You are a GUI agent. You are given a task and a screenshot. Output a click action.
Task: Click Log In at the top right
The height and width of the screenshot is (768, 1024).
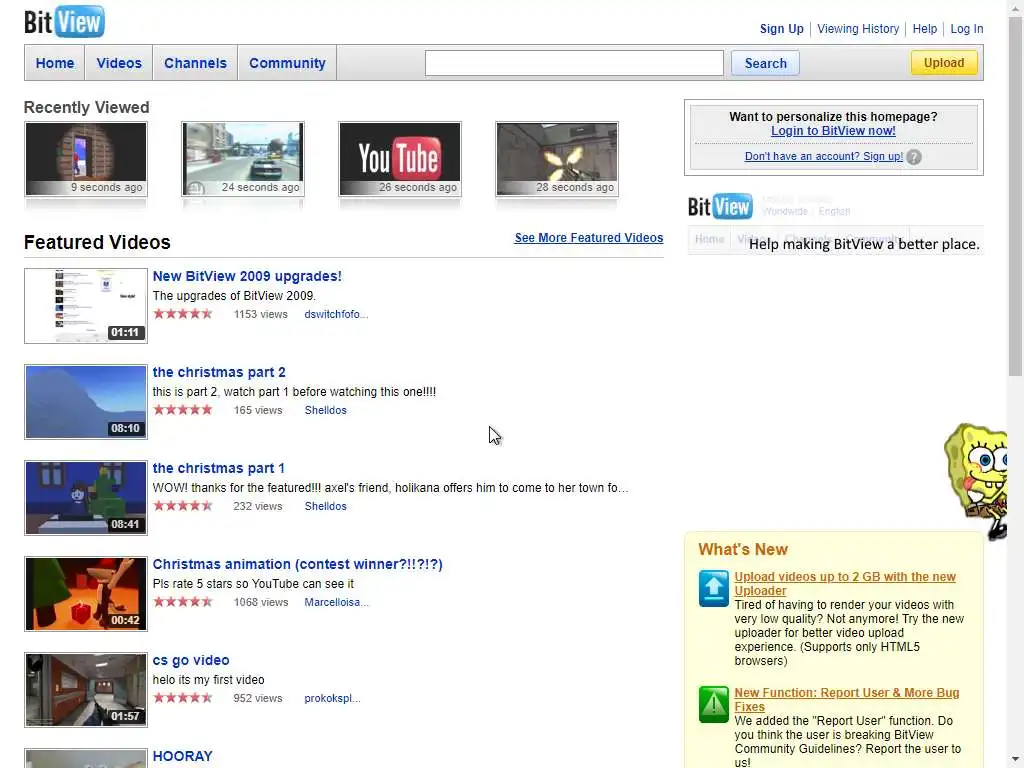(967, 29)
